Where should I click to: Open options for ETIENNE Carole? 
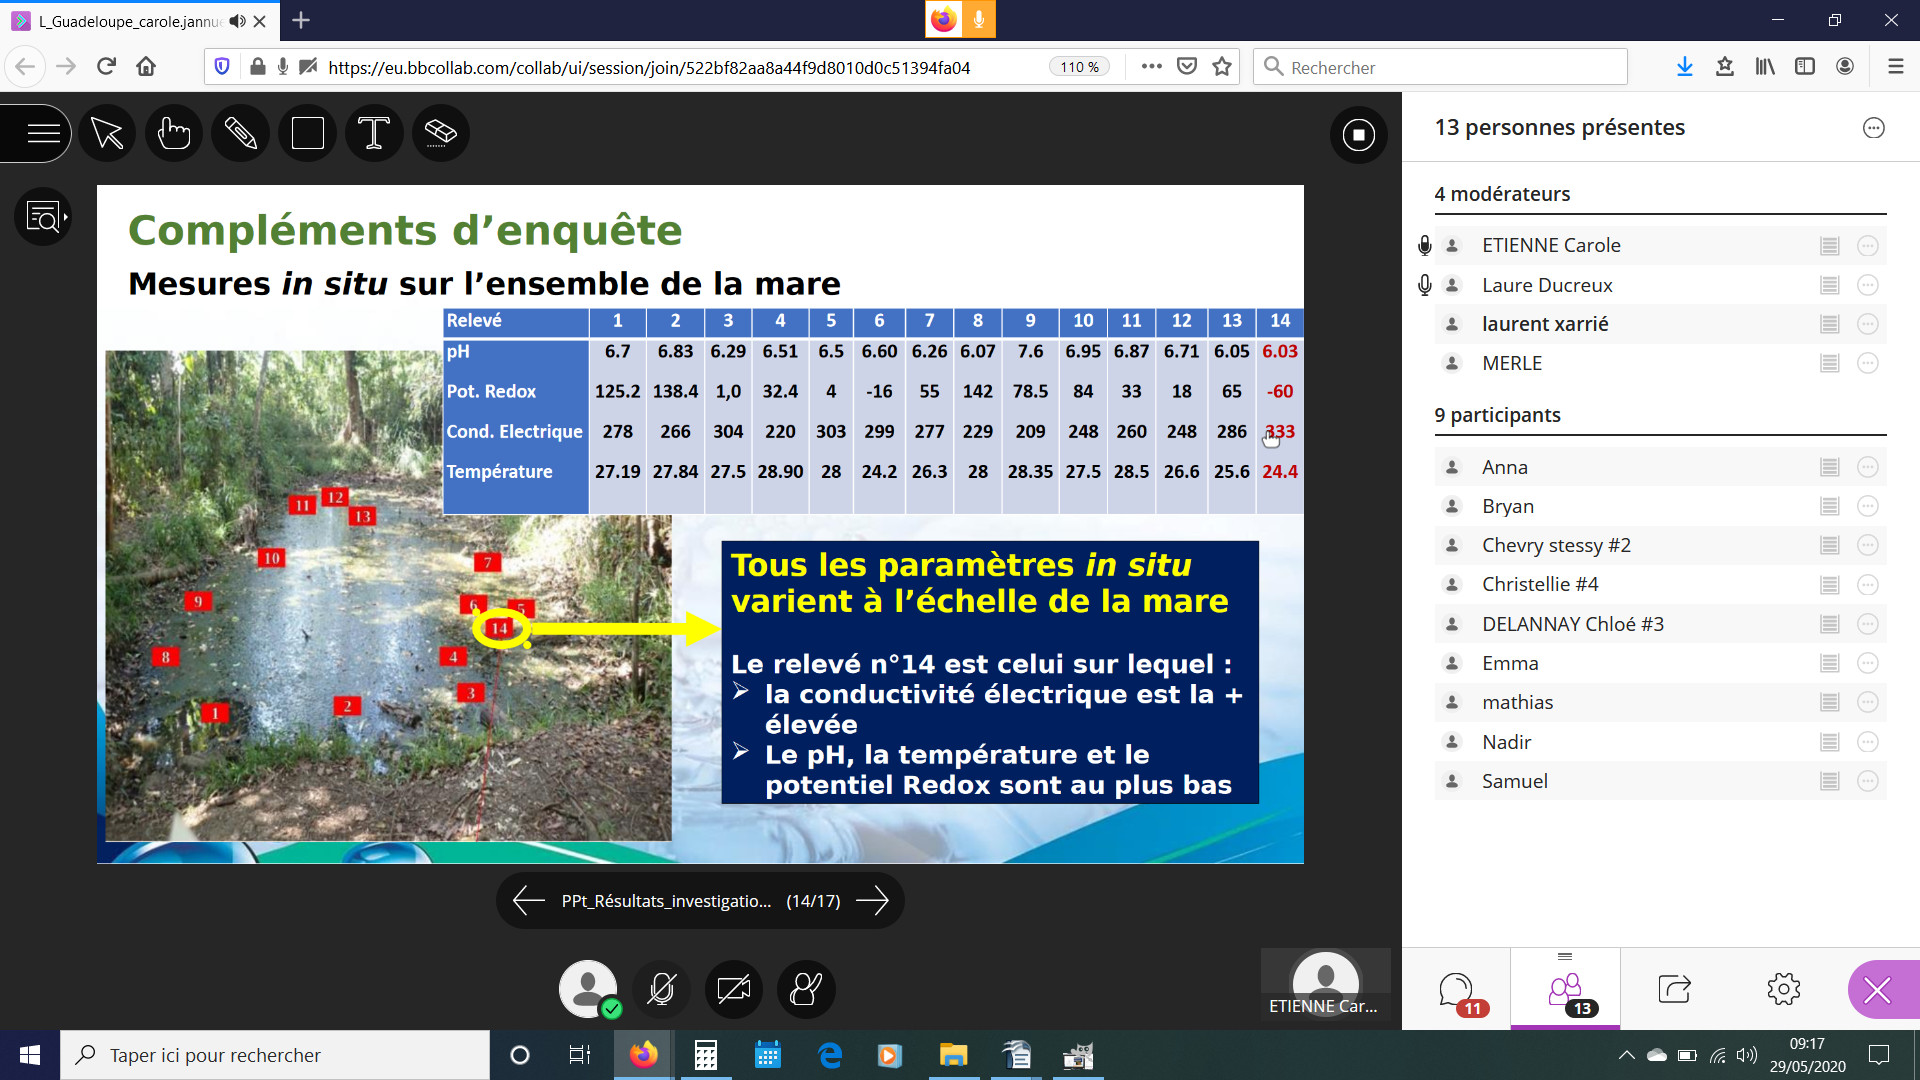pos(1867,246)
